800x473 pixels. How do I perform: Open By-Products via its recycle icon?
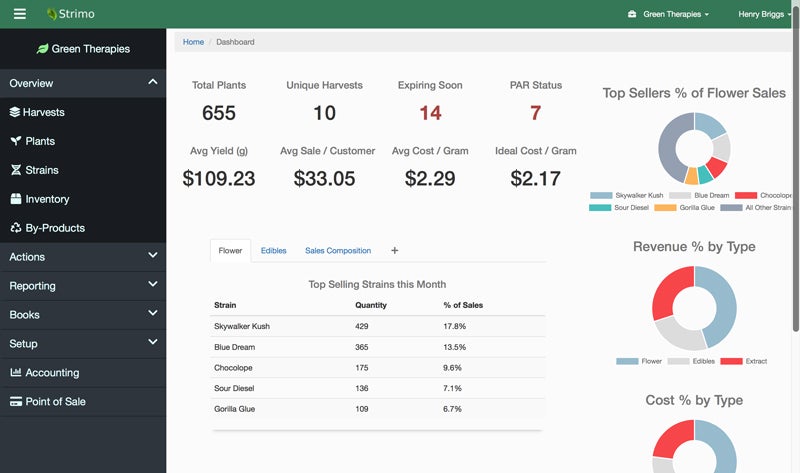point(15,228)
